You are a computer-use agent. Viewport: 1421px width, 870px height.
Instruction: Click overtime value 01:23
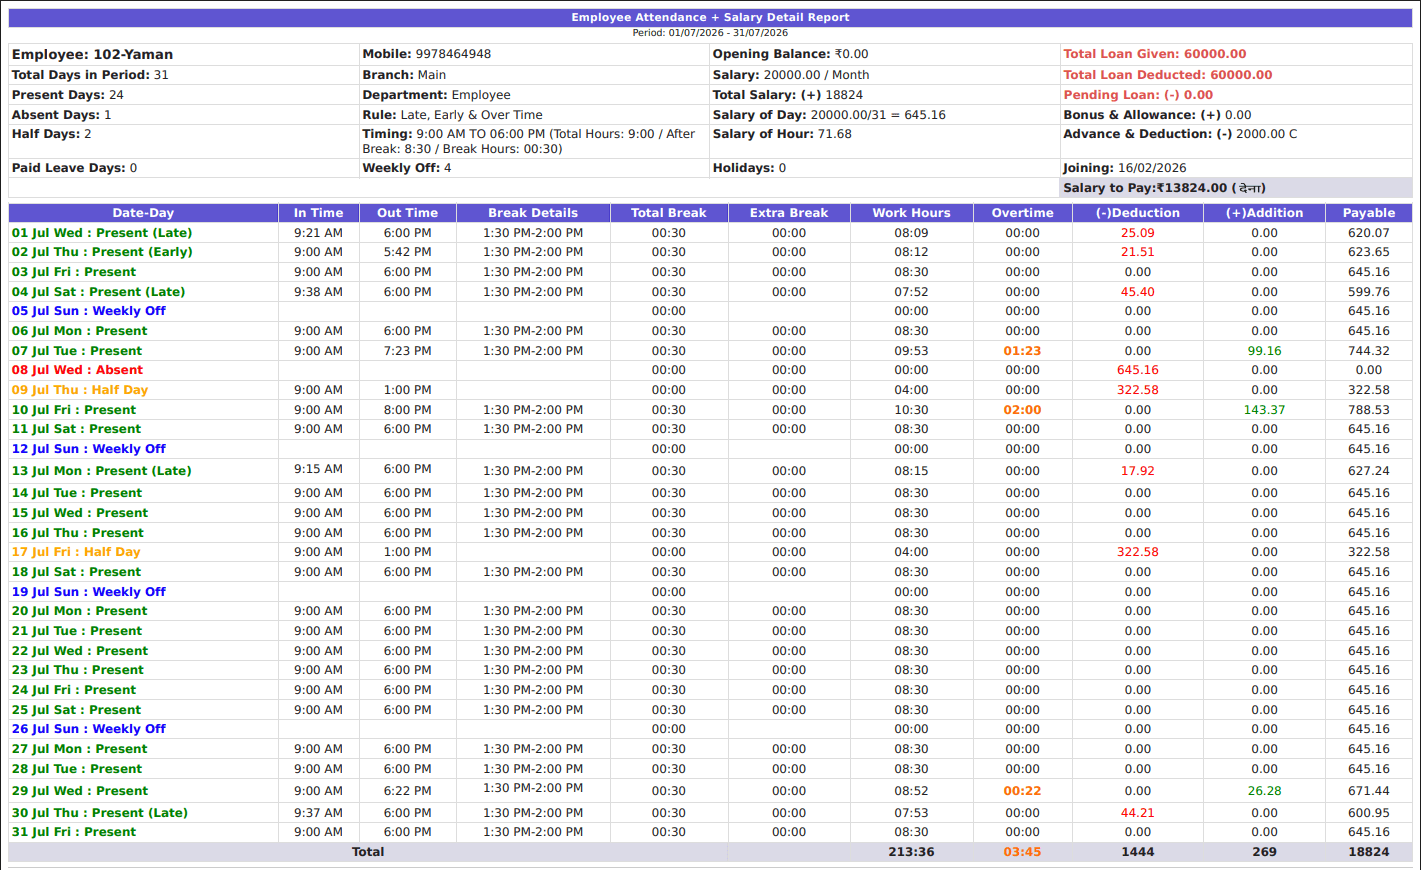[1022, 351]
